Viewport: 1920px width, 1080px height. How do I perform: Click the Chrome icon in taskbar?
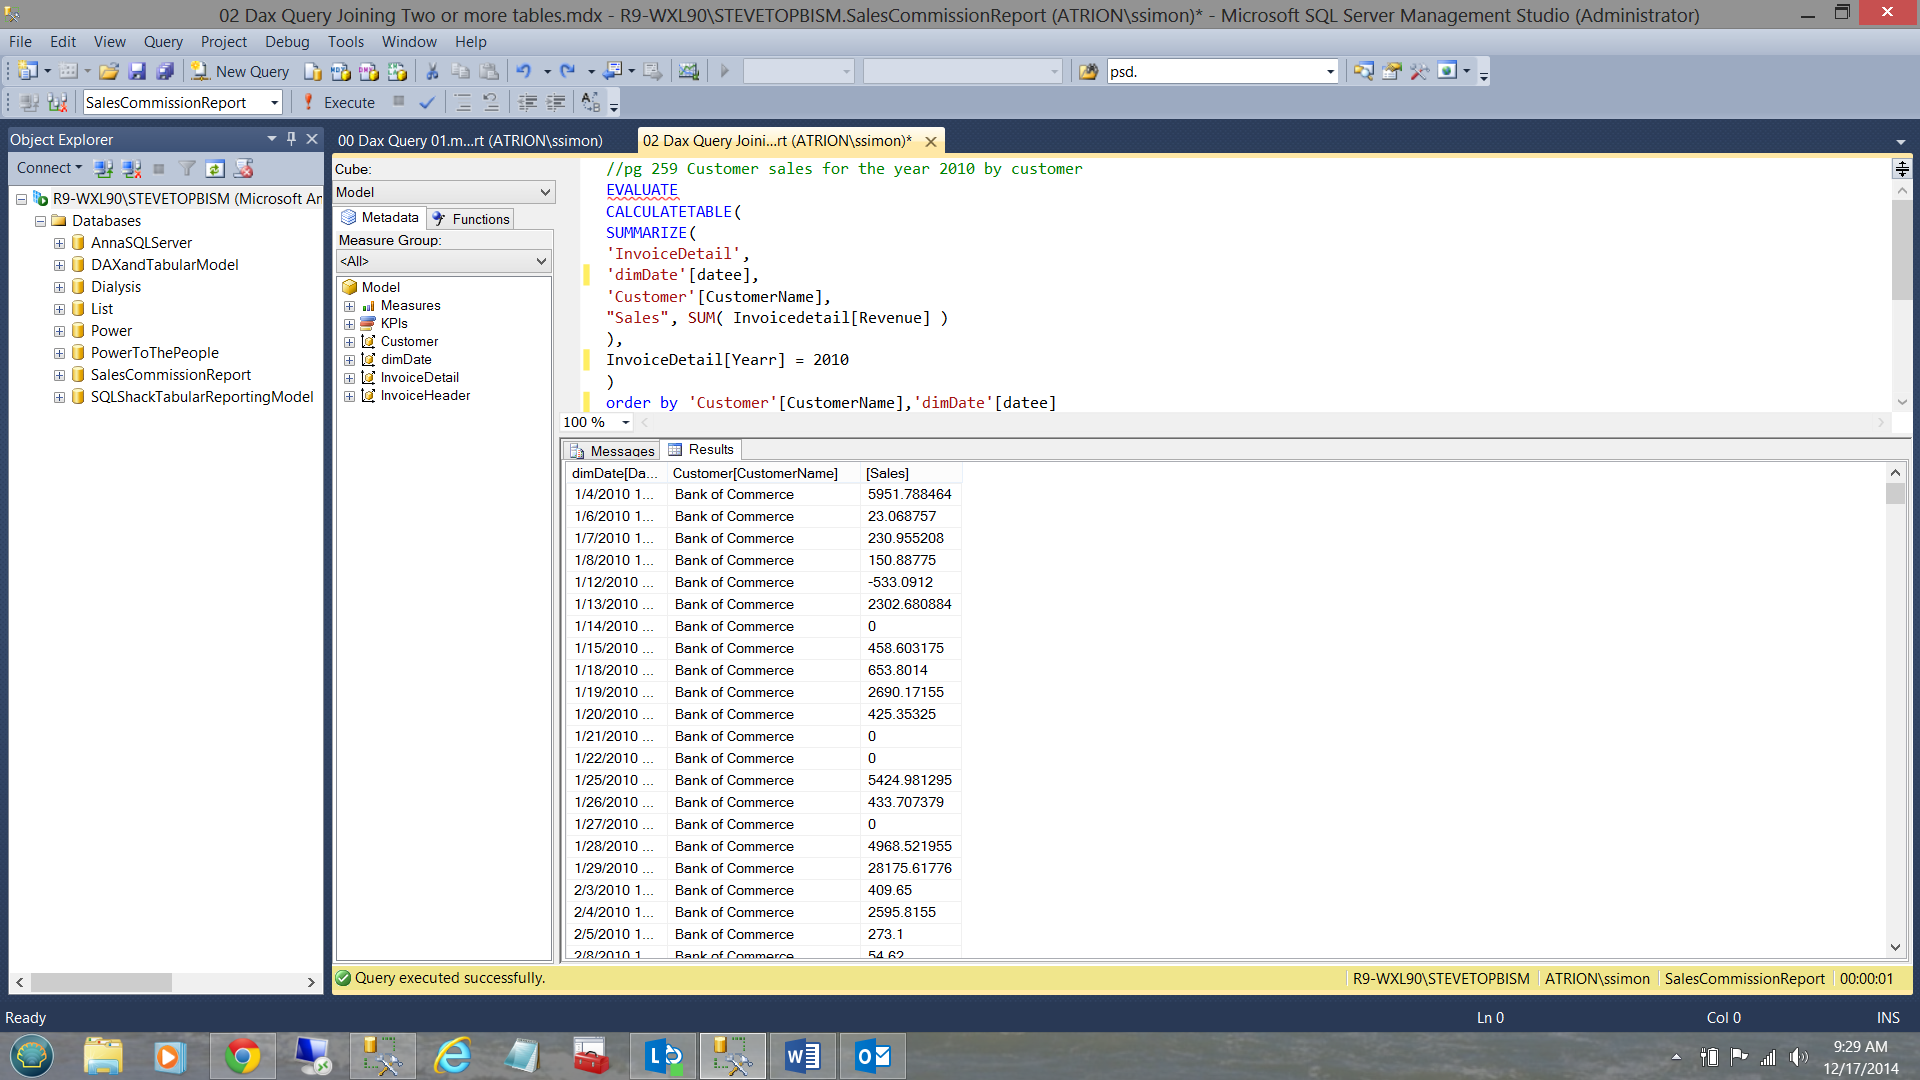point(242,1056)
